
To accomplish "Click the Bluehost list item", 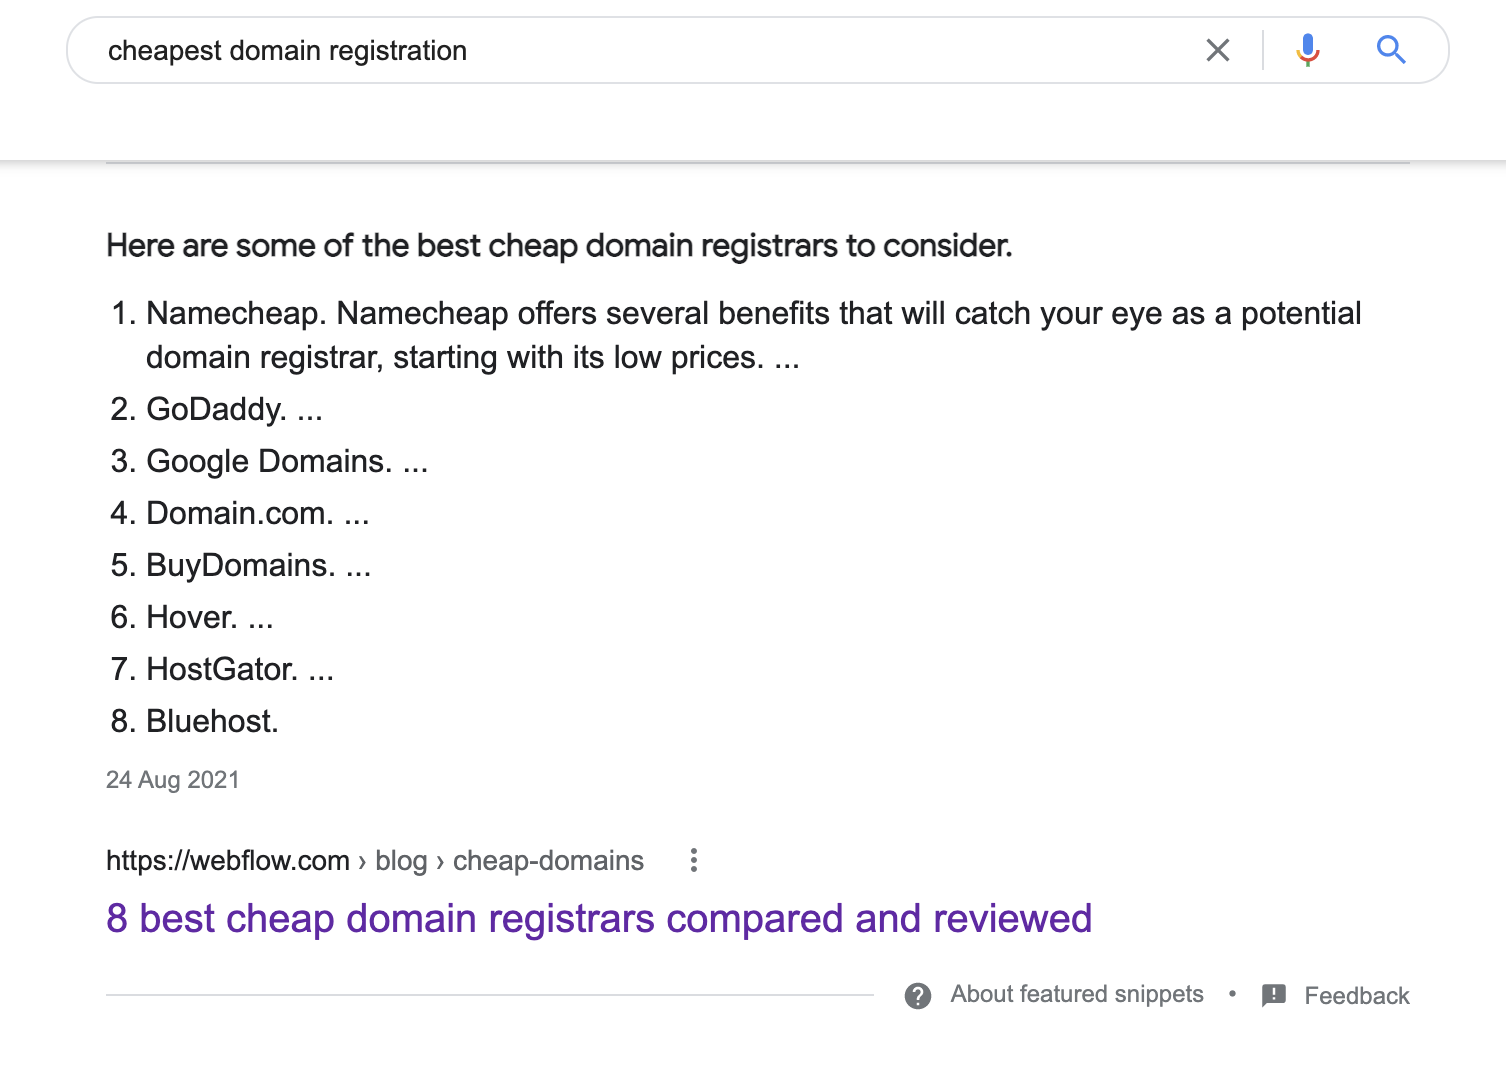I will [x=212, y=721].
